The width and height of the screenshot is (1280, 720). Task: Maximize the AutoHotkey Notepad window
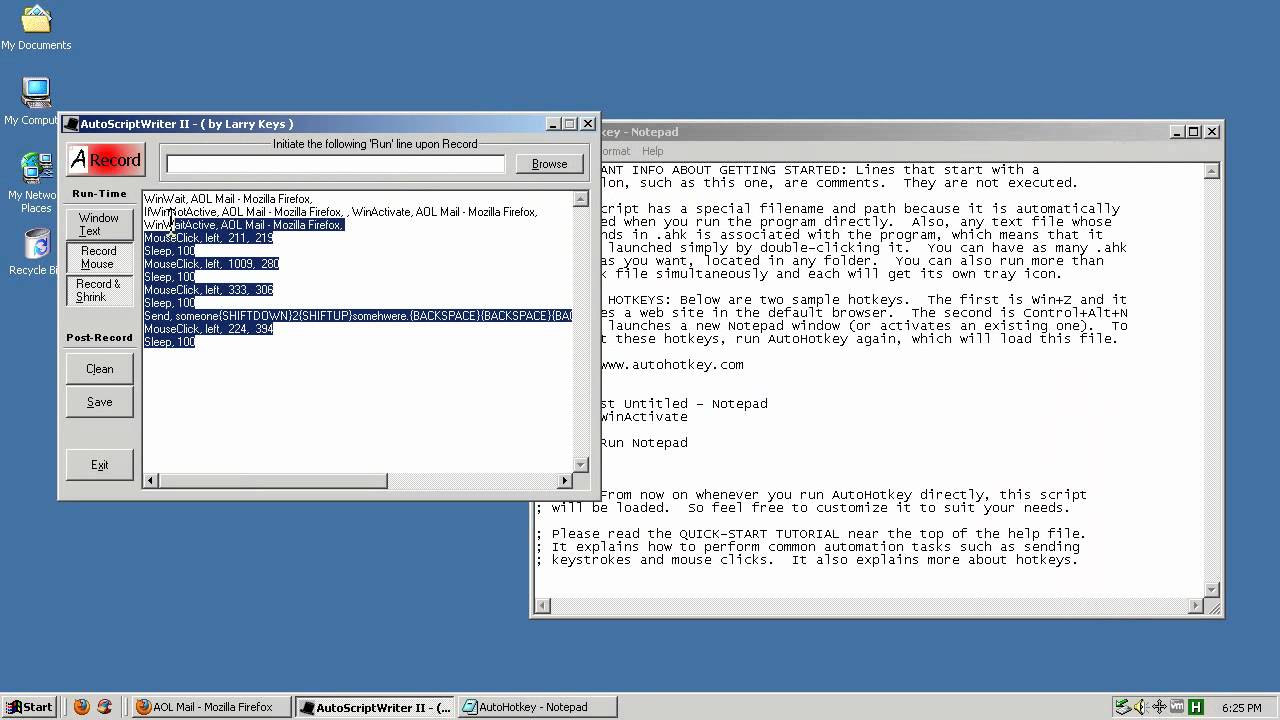[1194, 132]
